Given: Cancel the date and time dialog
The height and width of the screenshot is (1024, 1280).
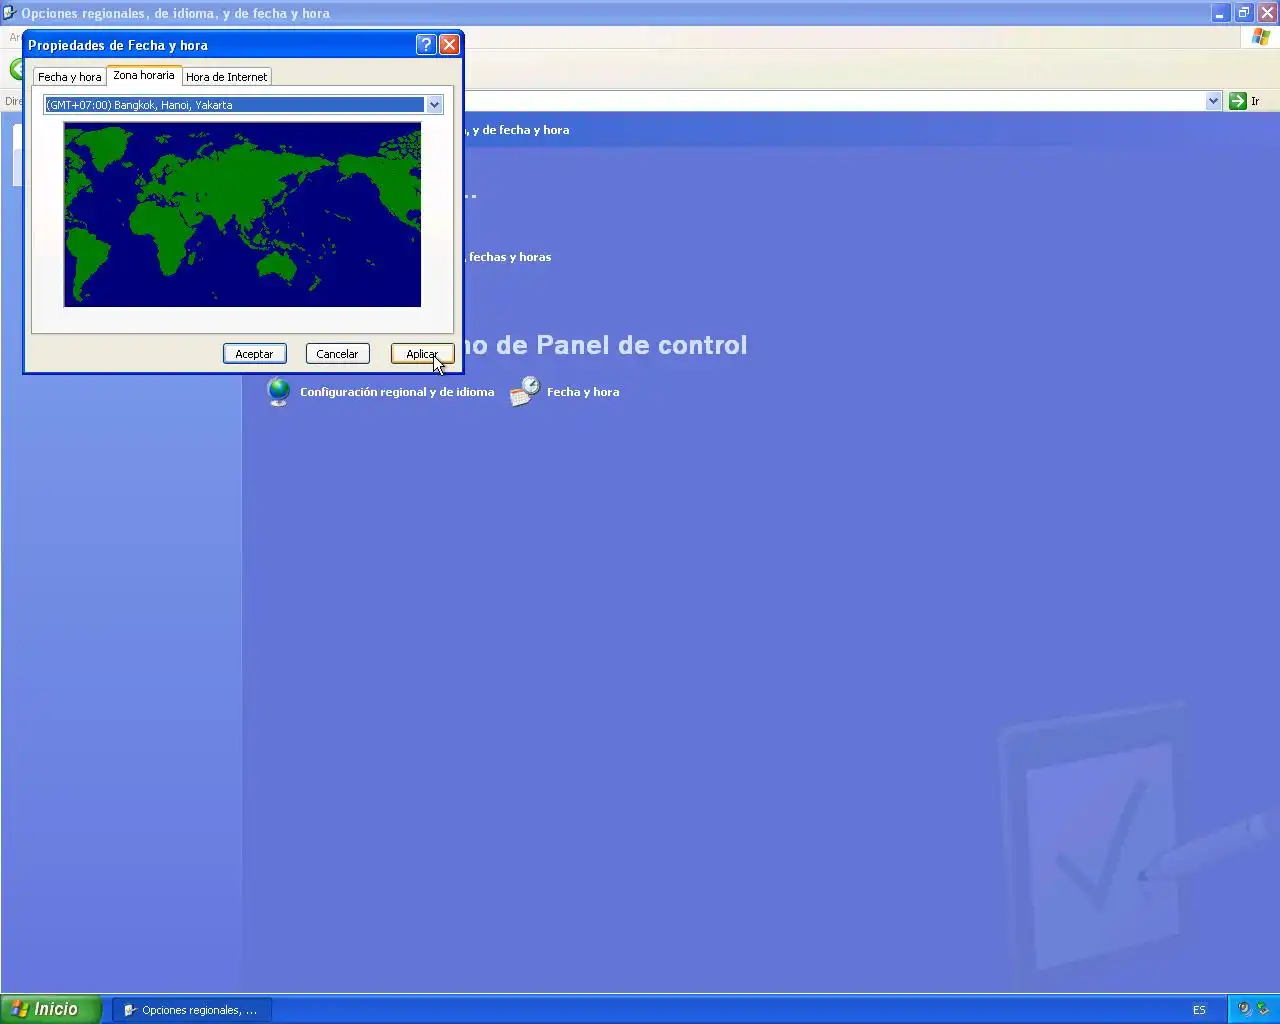Looking at the screenshot, I should pyautogui.click(x=337, y=354).
